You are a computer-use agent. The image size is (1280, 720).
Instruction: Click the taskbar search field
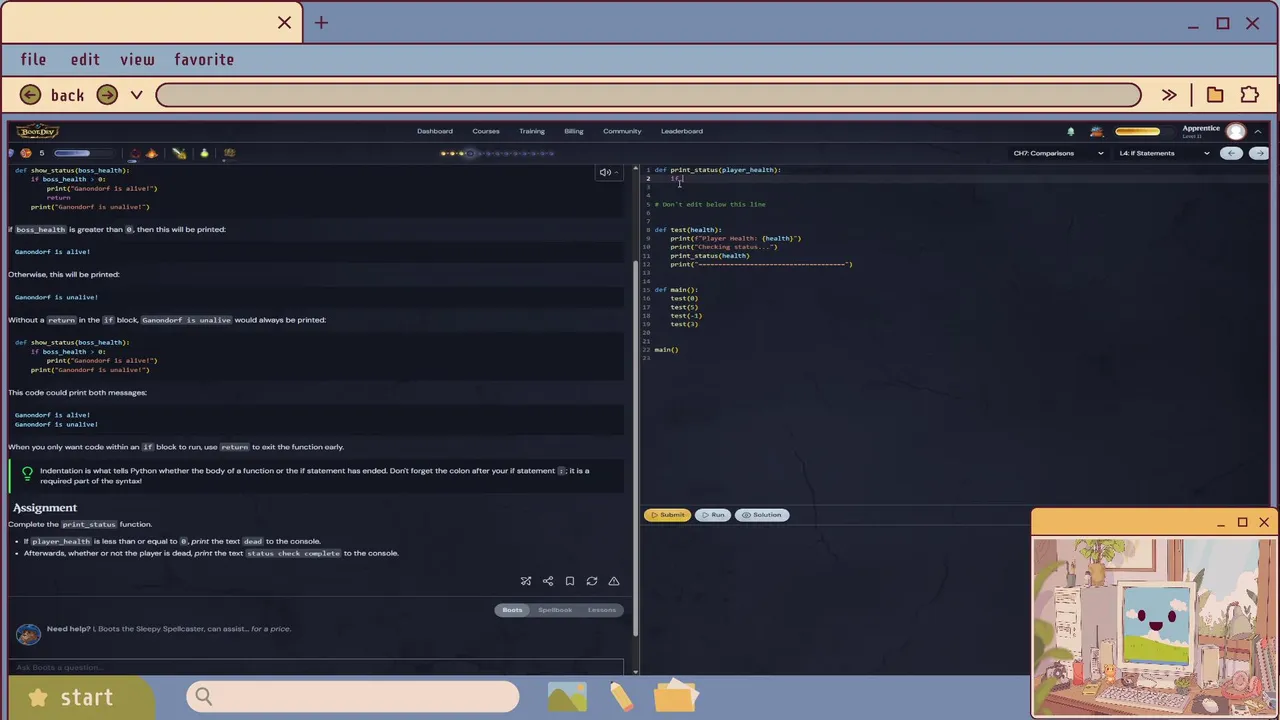coord(352,697)
